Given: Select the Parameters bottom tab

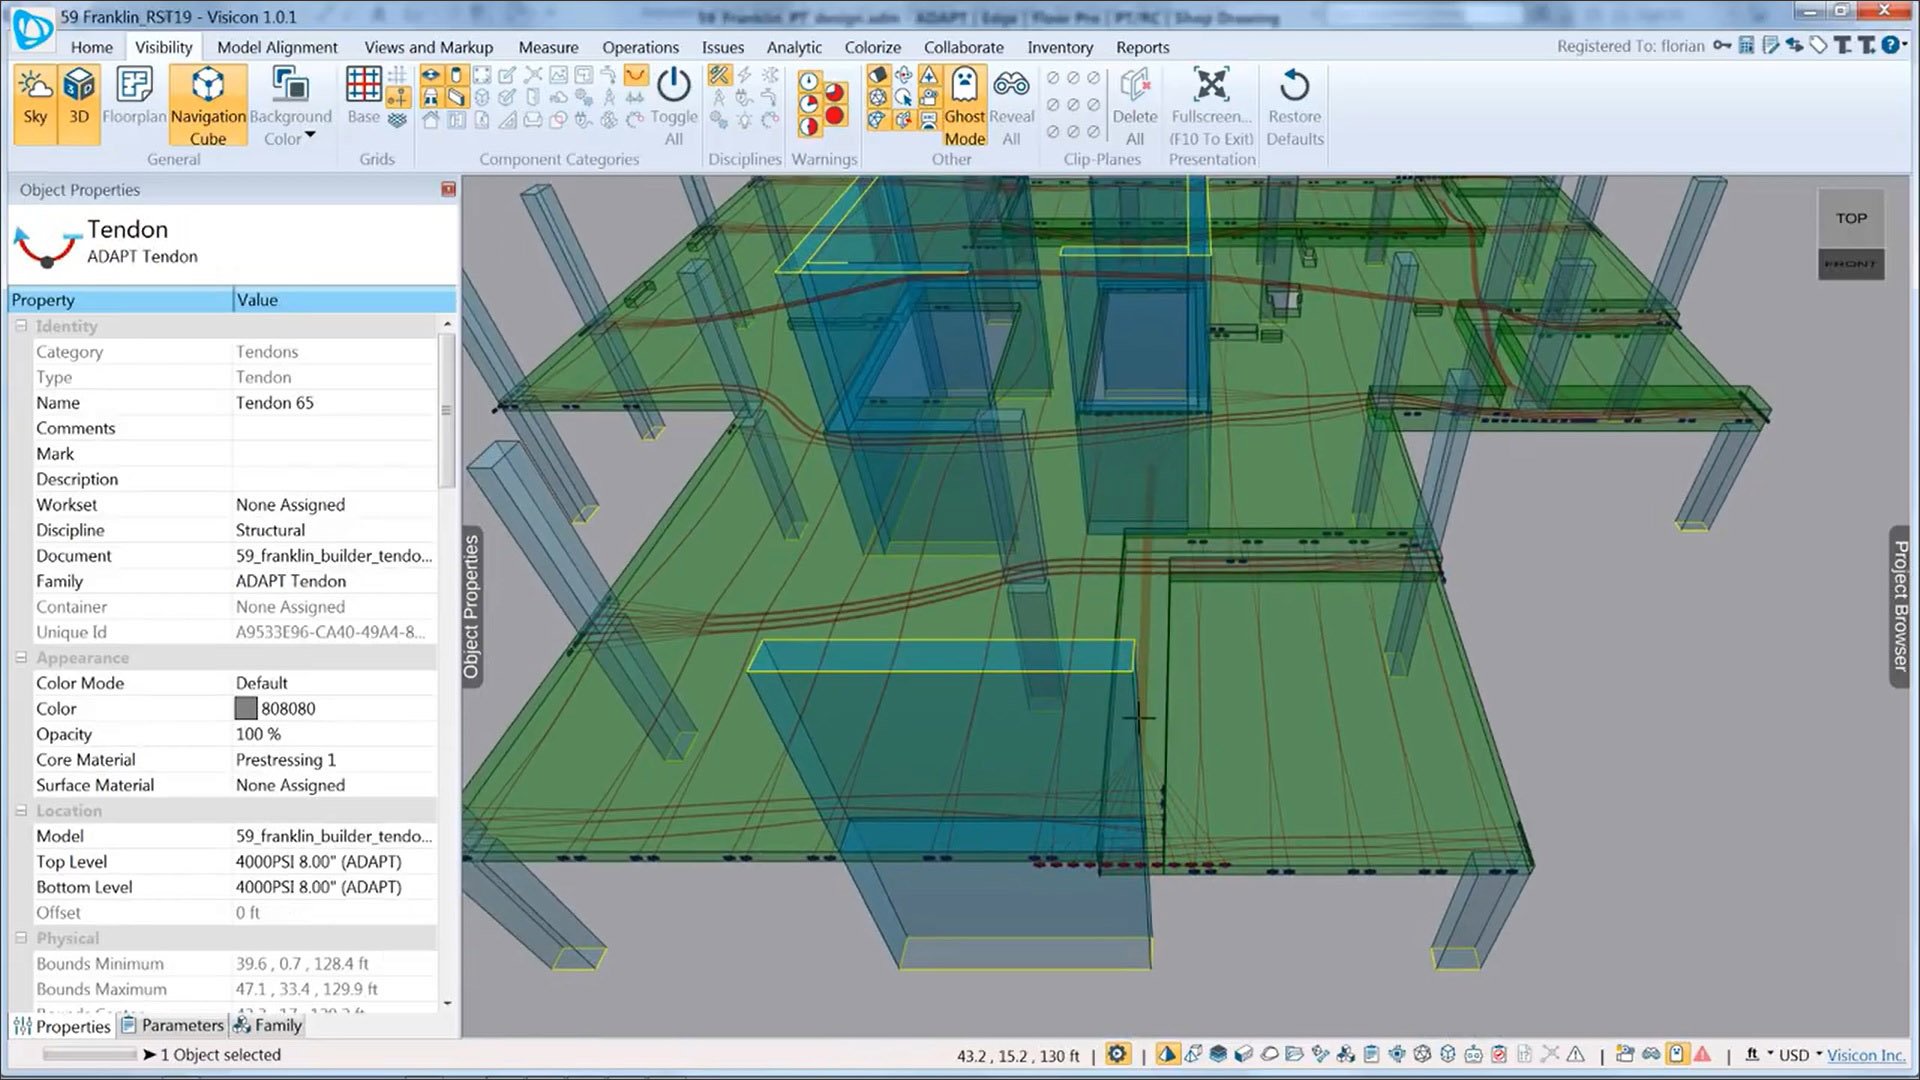Looking at the screenshot, I should pyautogui.click(x=172, y=1025).
